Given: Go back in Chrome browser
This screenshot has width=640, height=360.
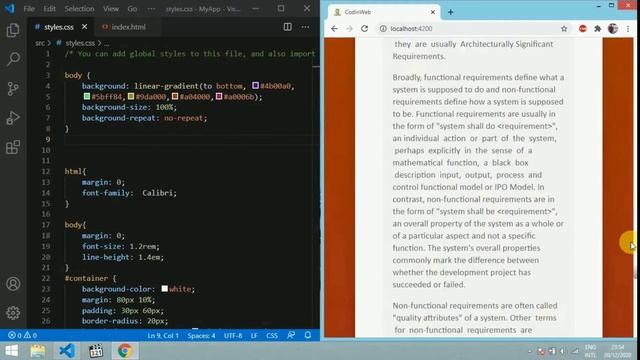Looking at the screenshot, I should click(334, 29).
